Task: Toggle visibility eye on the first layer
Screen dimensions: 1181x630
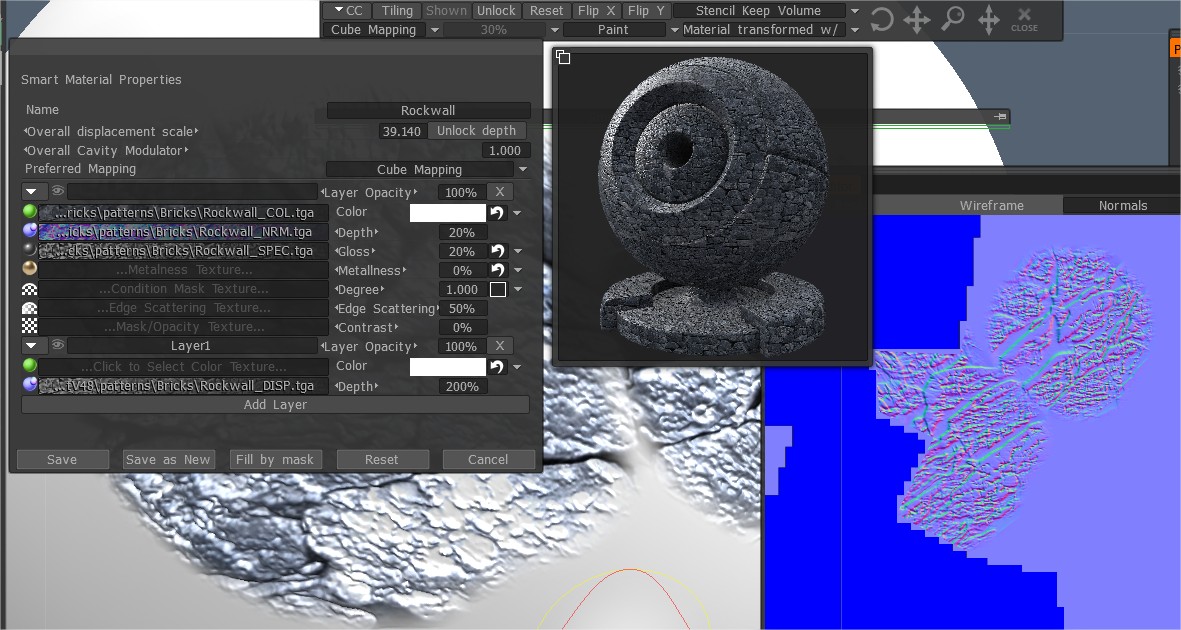Action: (58, 191)
